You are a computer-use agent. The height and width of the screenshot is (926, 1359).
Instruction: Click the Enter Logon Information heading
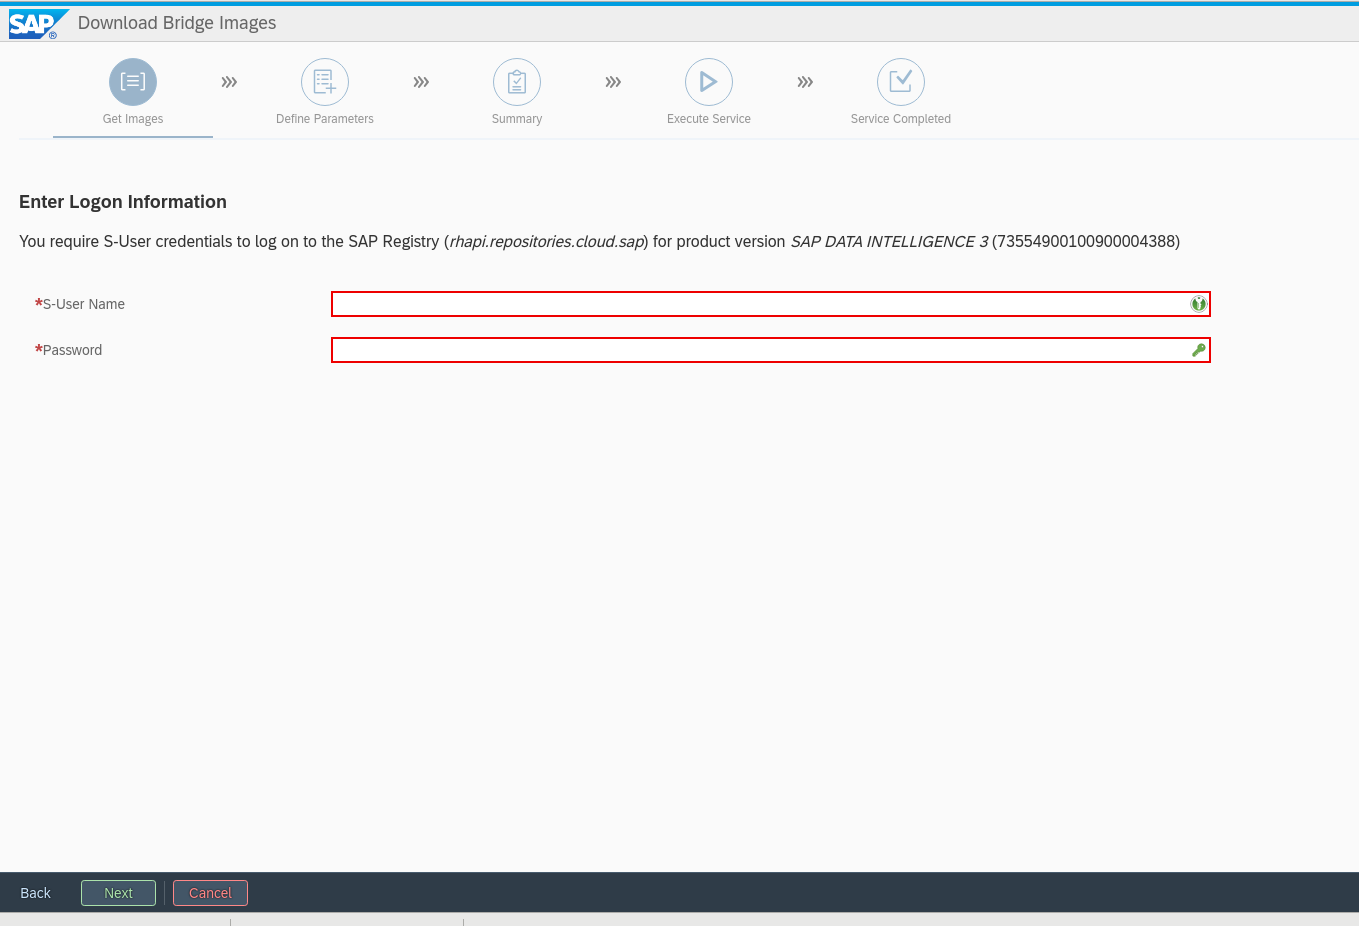coord(123,202)
